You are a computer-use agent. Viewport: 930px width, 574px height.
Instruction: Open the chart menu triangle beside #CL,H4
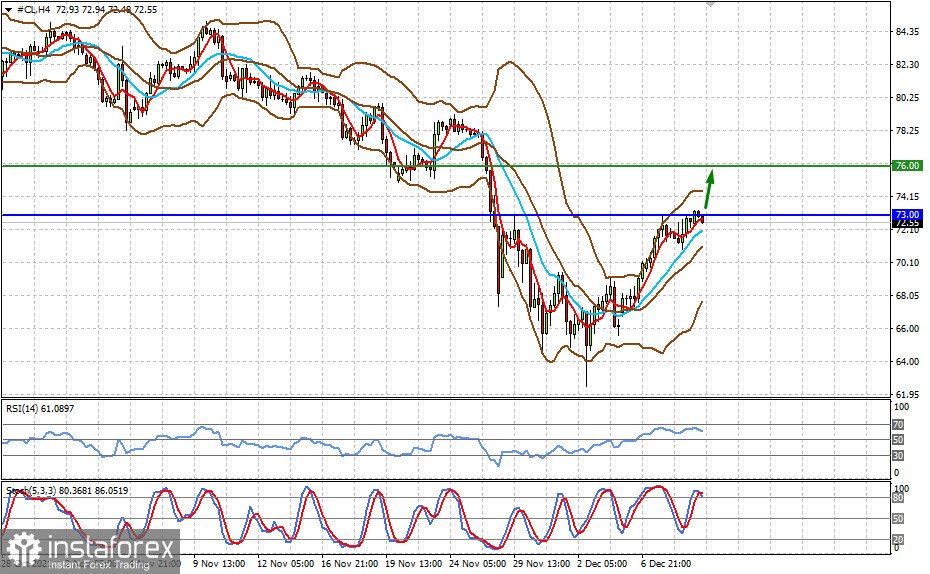[x=8, y=9]
